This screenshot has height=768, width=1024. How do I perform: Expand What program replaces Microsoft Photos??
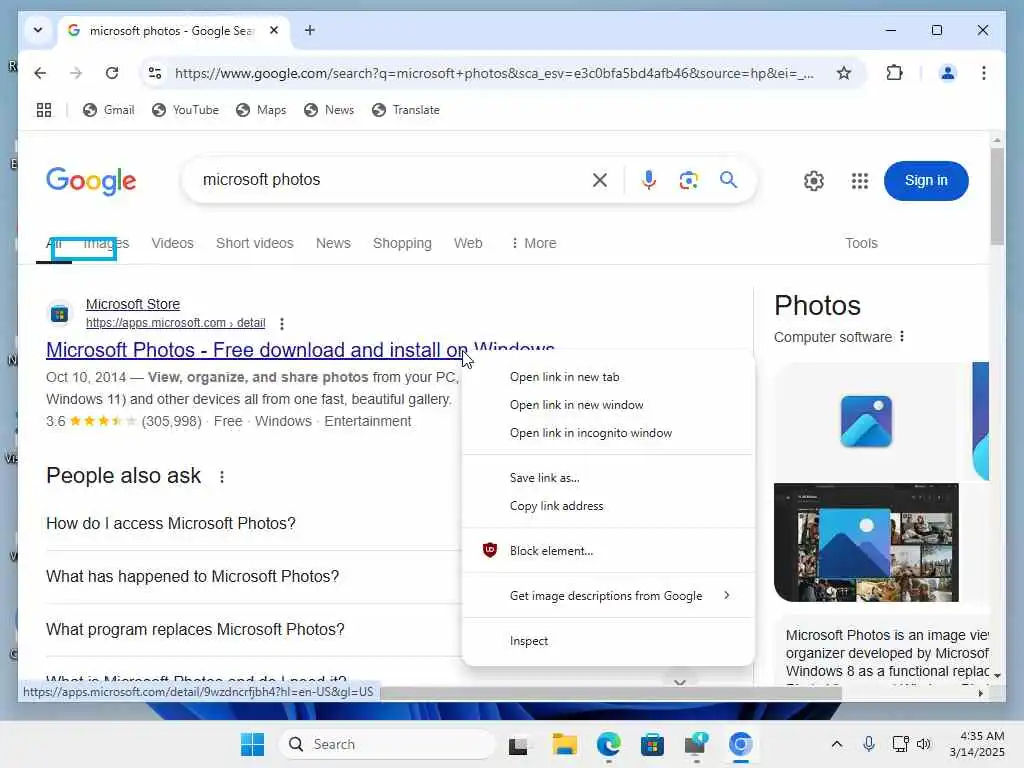coord(195,630)
